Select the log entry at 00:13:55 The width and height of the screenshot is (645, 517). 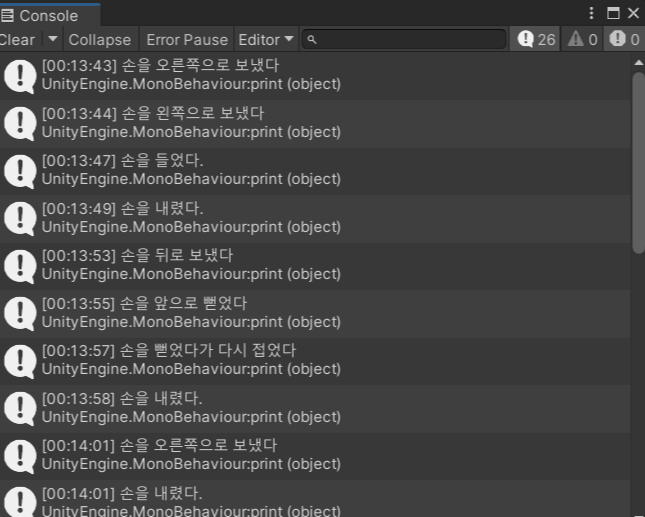coord(315,313)
